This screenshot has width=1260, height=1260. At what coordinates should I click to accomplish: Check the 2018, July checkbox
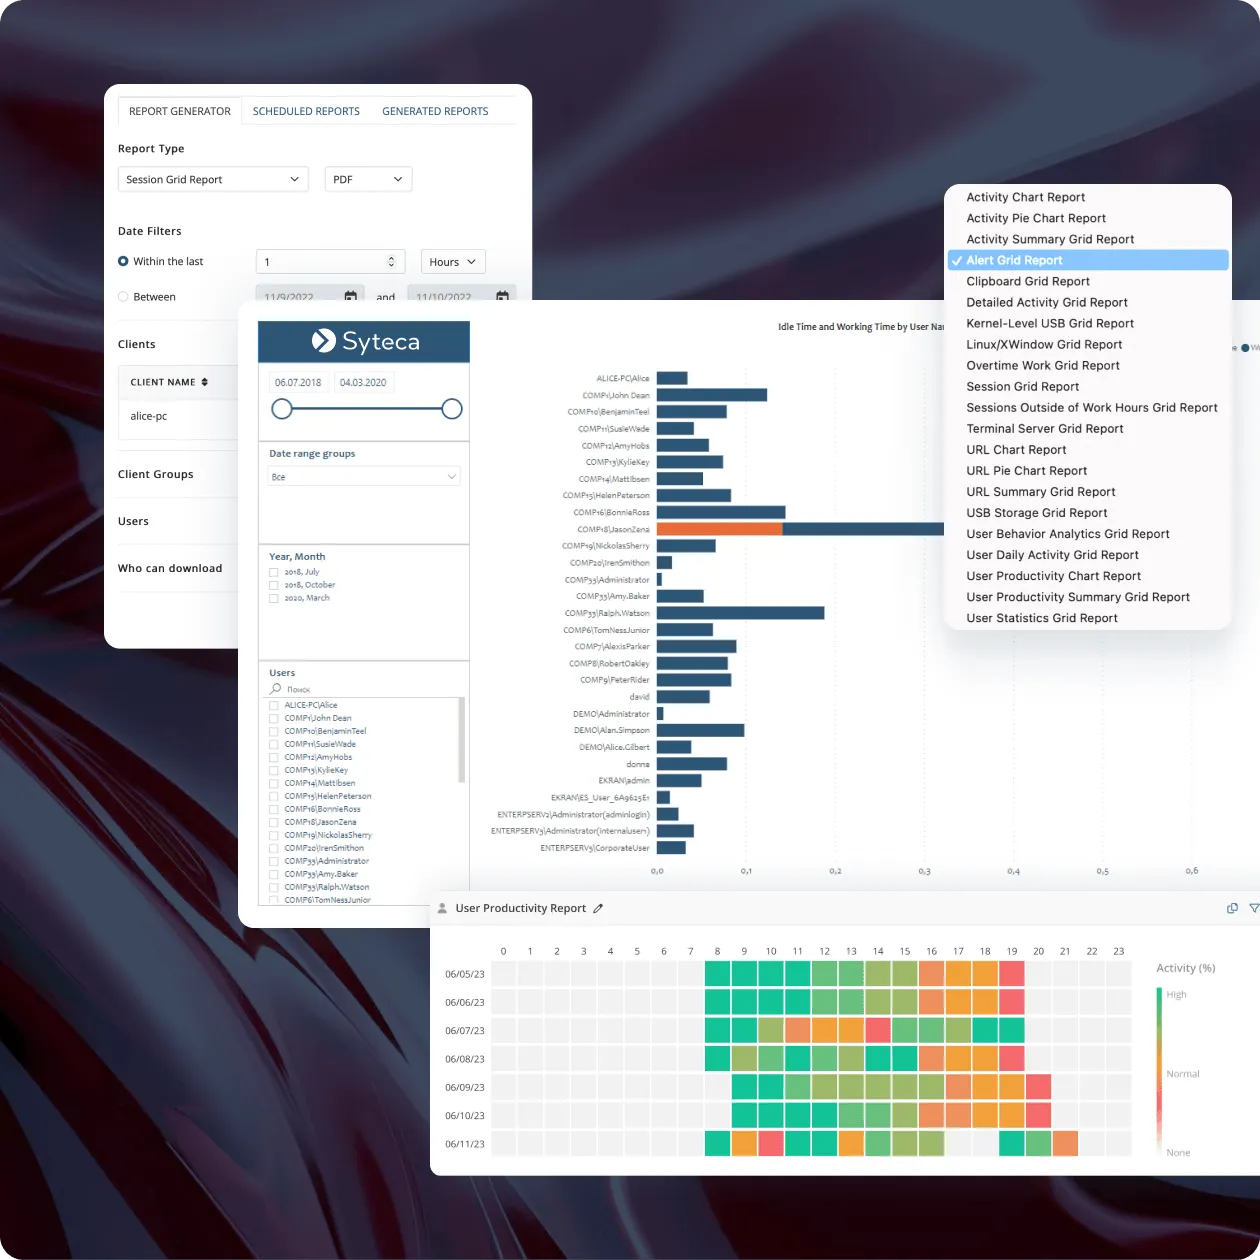(273, 572)
